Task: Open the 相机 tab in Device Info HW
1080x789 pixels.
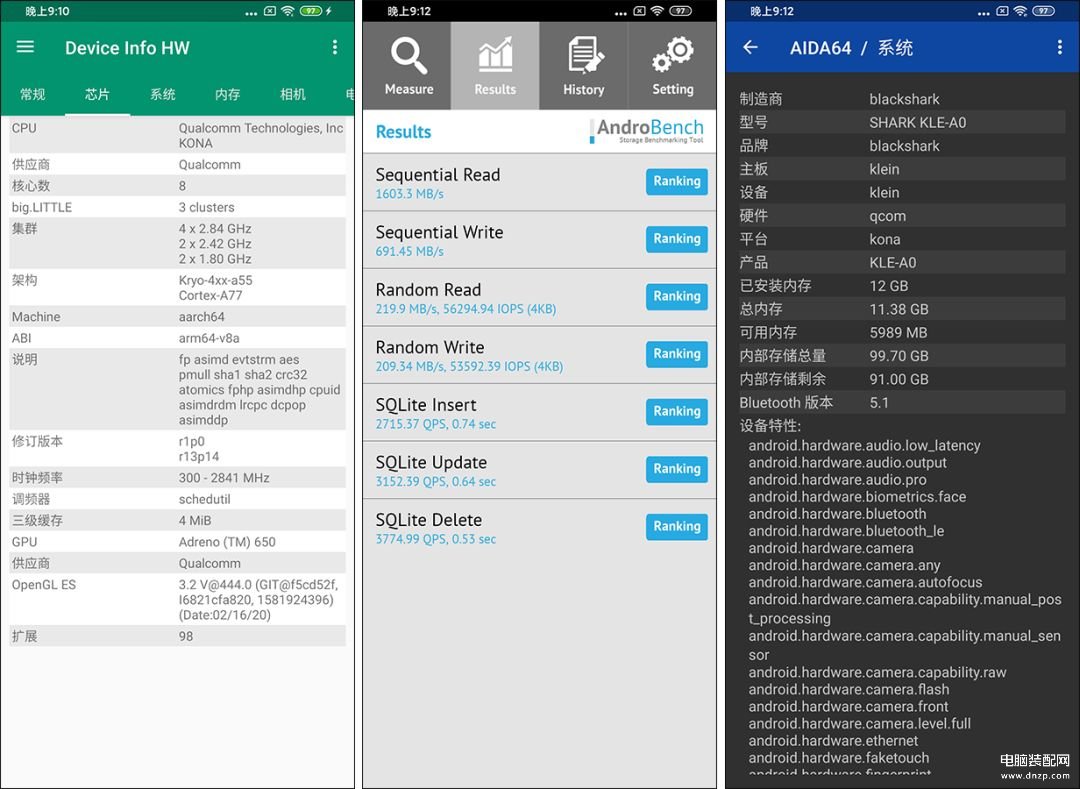Action: coord(293,94)
